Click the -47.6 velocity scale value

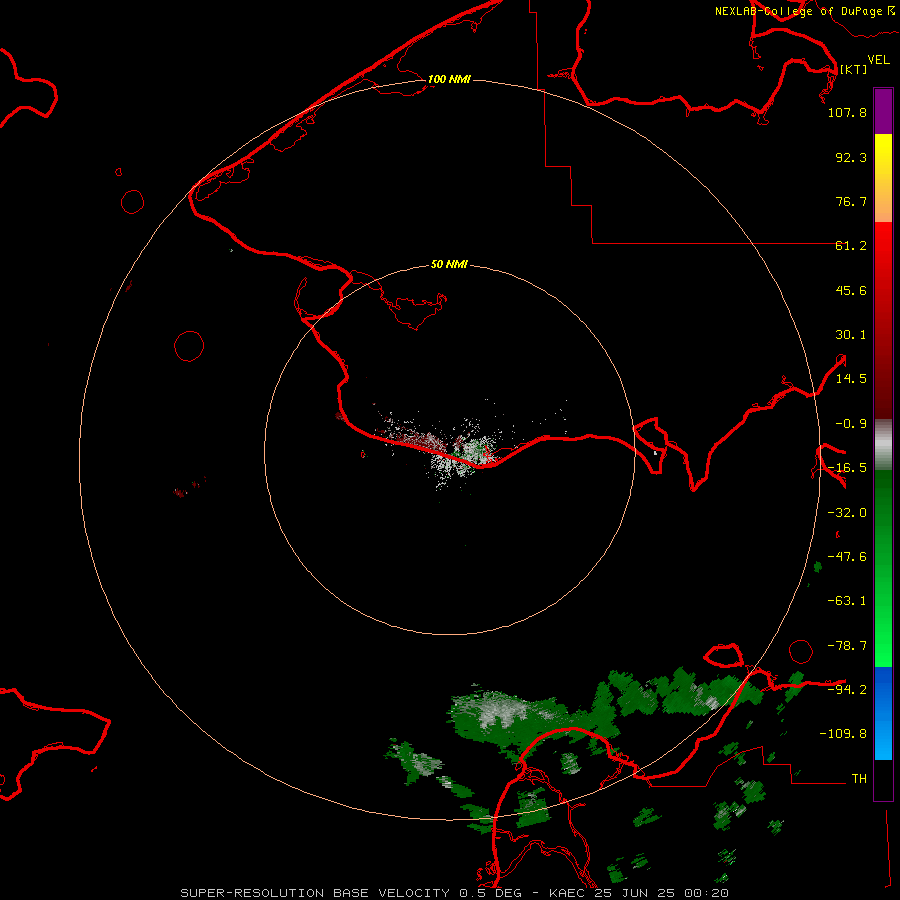[x=847, y=557]
